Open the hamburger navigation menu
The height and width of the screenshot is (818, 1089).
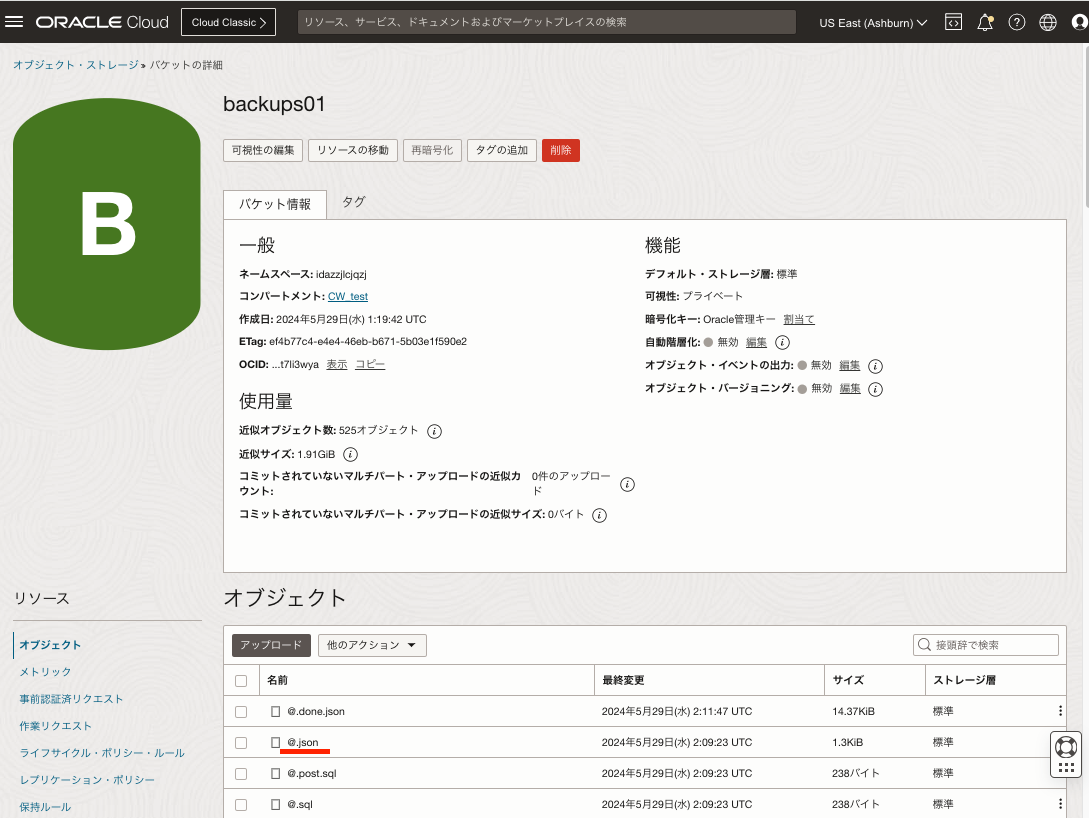point(14,22)
